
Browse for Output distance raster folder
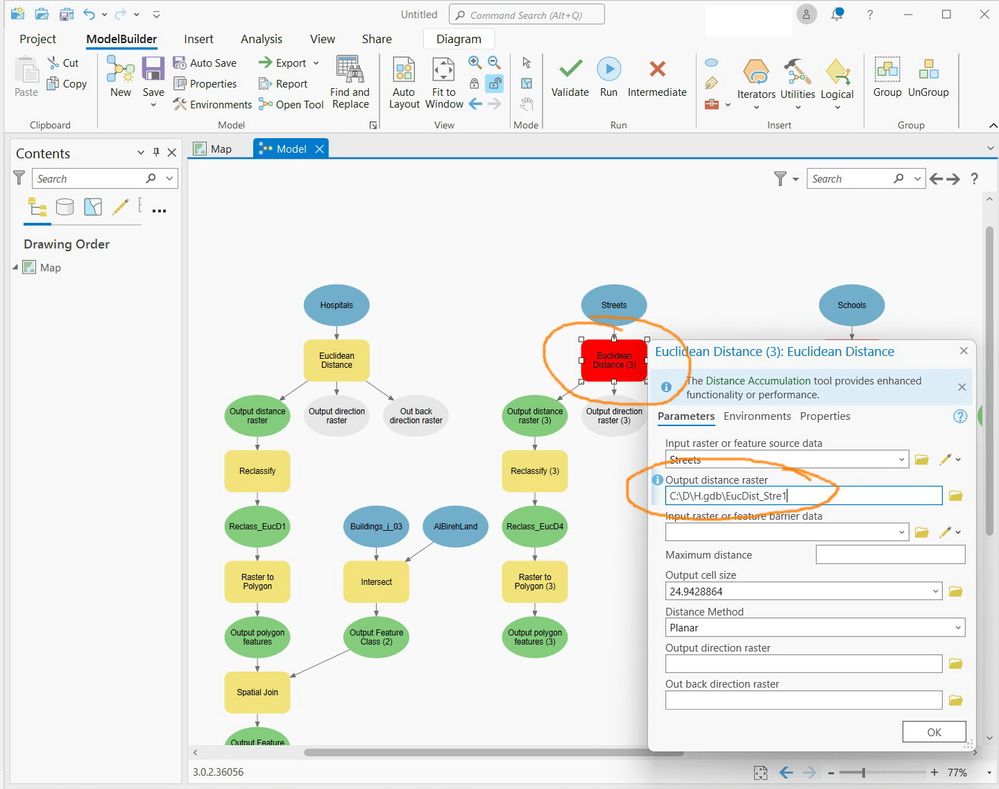tap(955, 496)
